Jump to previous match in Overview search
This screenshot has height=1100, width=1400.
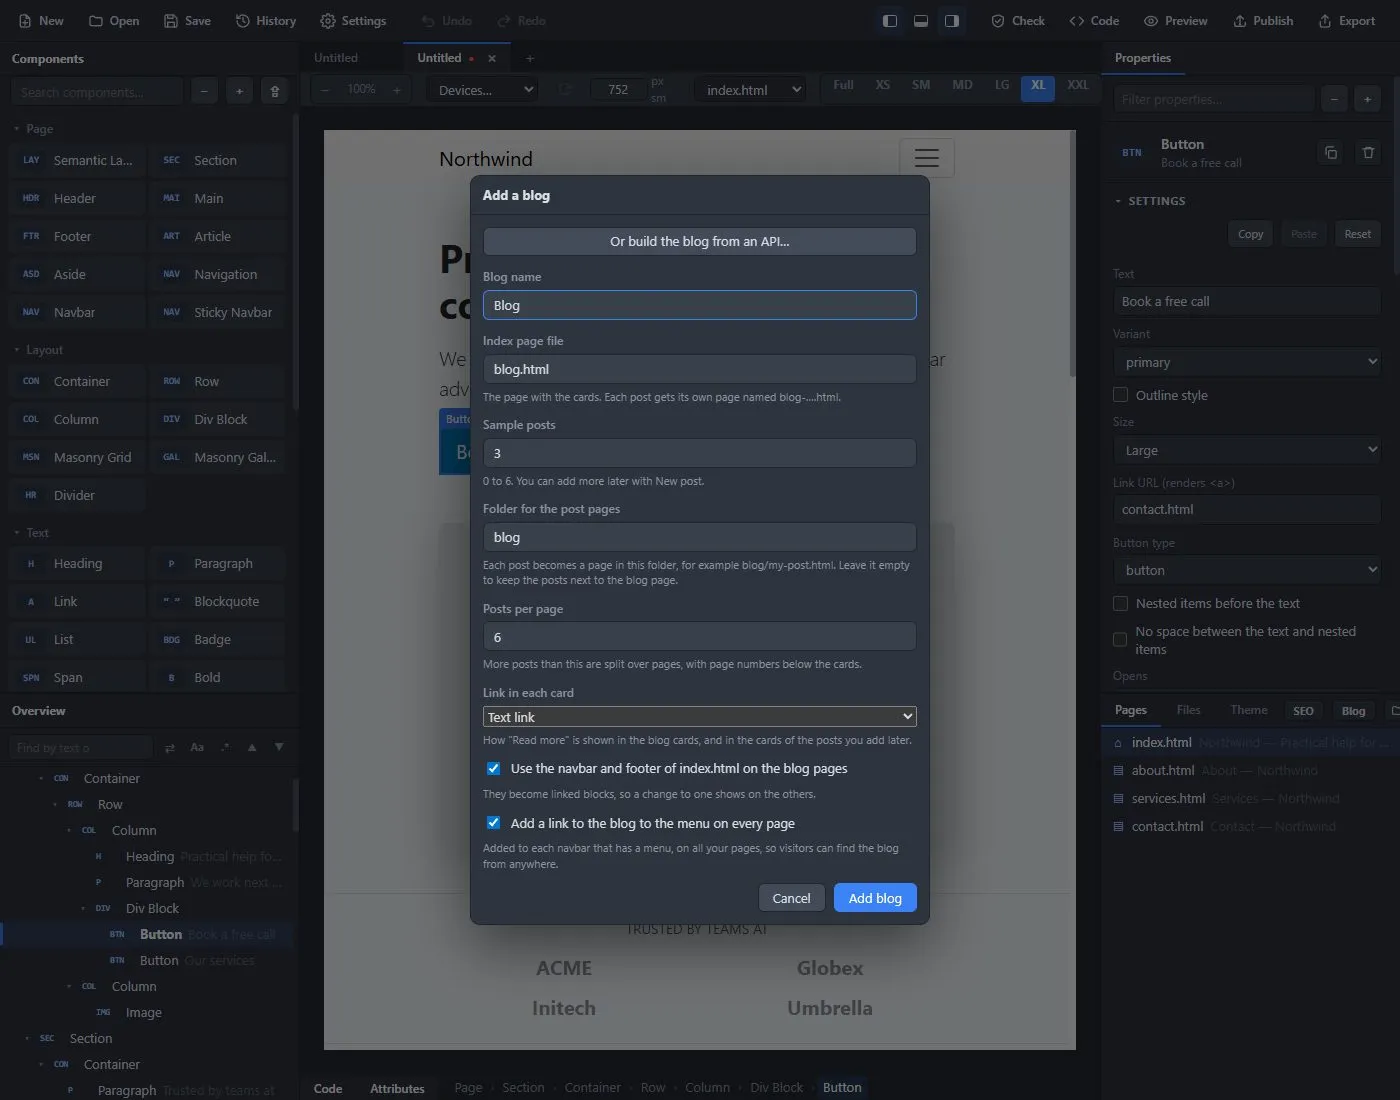(x=252, y=747)
